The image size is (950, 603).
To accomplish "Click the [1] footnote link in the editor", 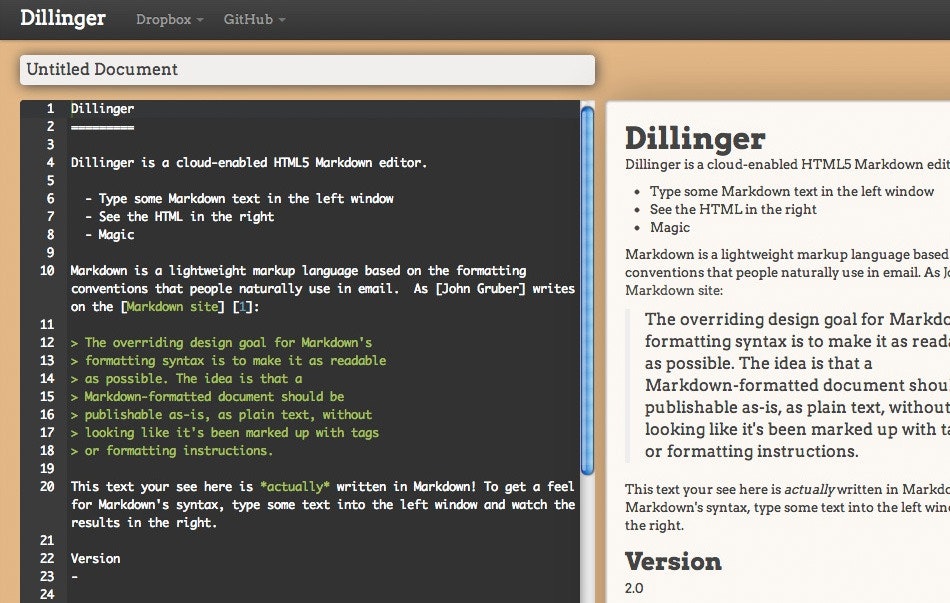I will click(x=245, y=307).
